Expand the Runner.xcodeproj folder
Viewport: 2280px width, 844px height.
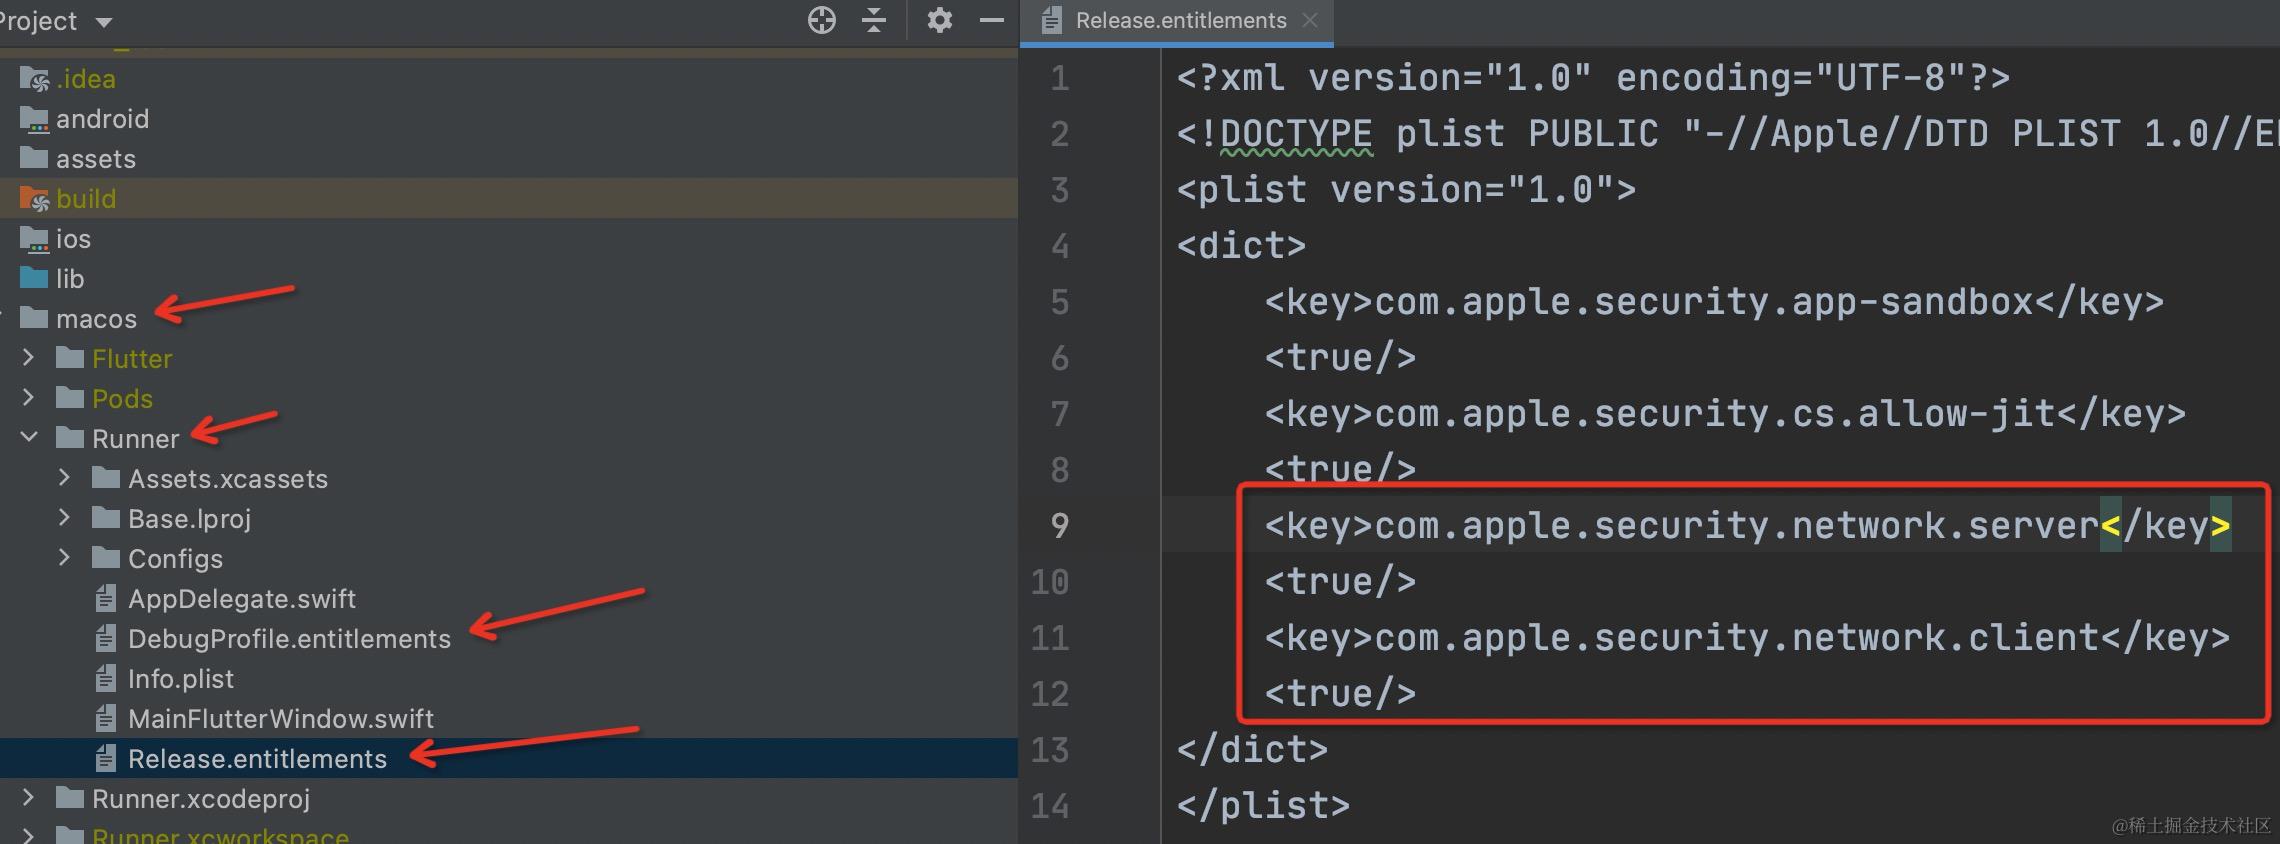tap(28, 798)
